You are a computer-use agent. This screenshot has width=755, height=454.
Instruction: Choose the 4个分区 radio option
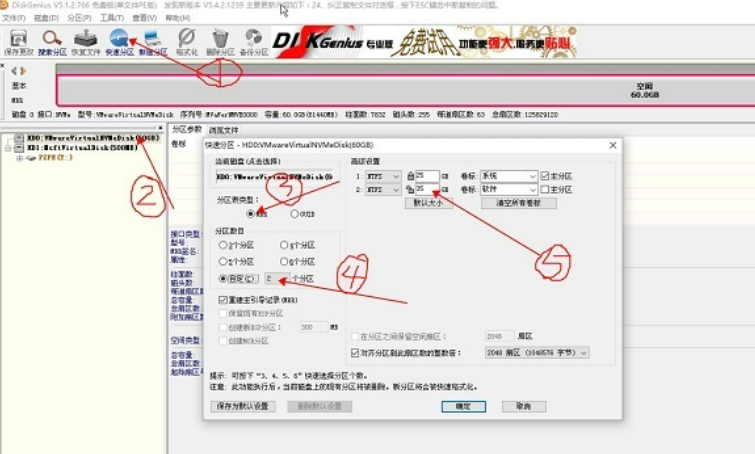coord(284,245)
